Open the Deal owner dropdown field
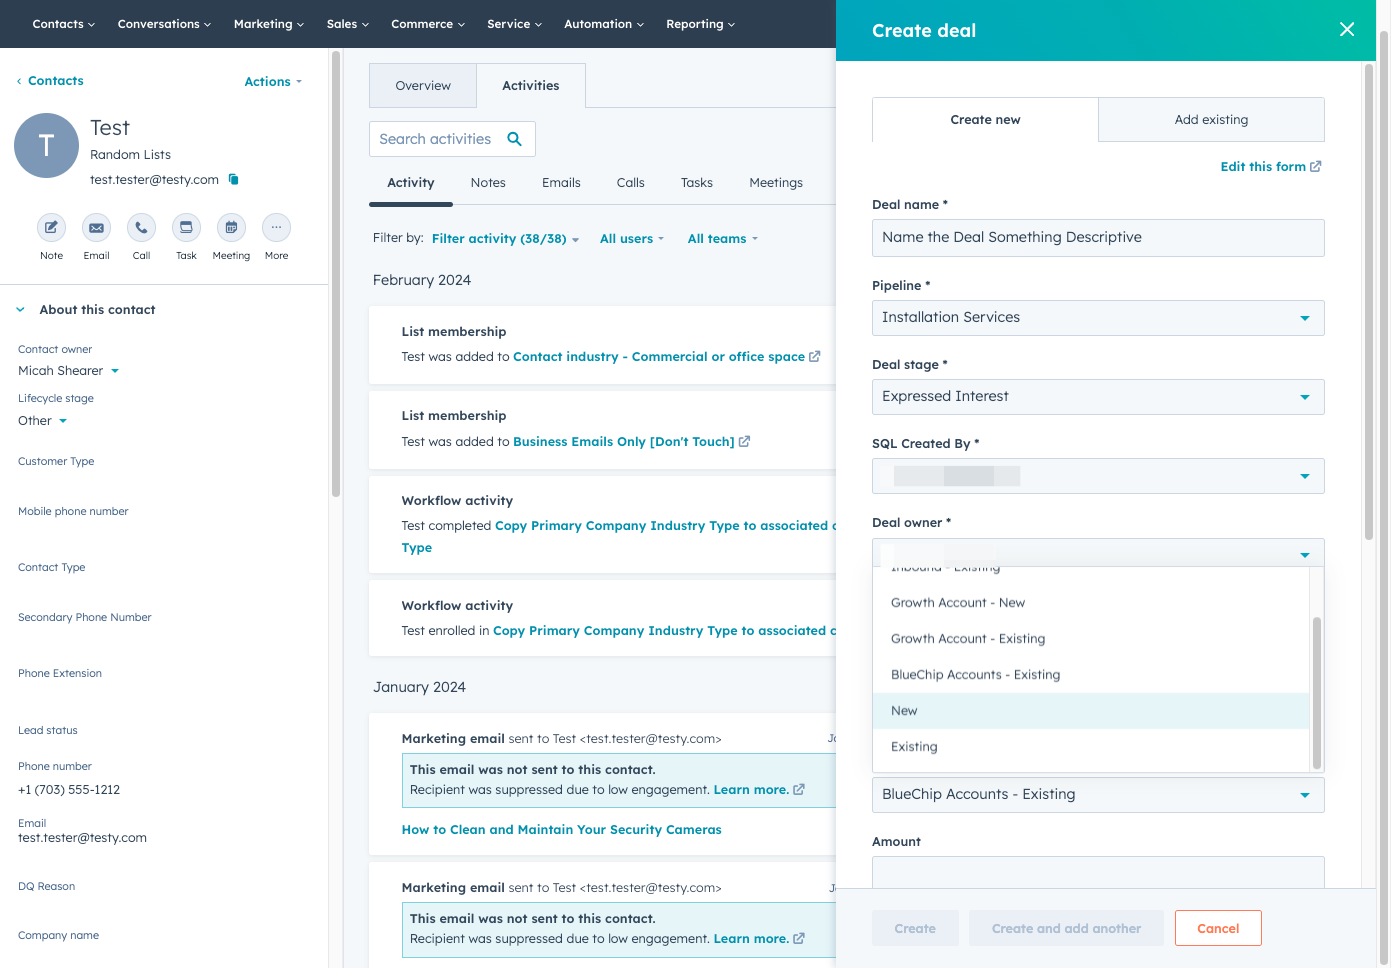Viewport: 1391px width, 968px height. point(1098,554)
